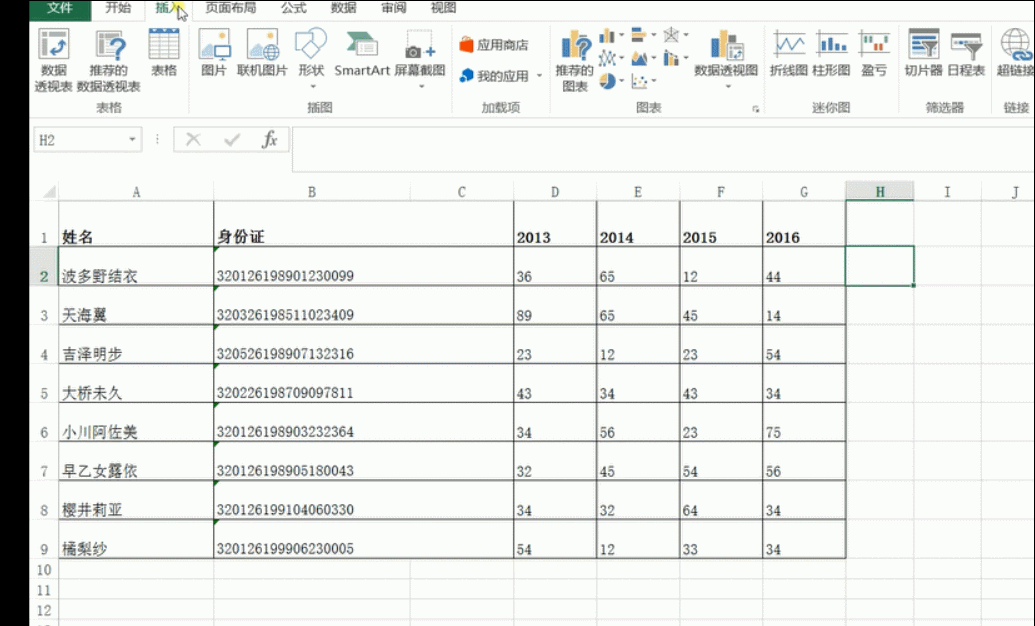The height and width of the screenshot is (626, 1035).
Task: Open My Apps (我的应用)
Action: coord(494,76)
